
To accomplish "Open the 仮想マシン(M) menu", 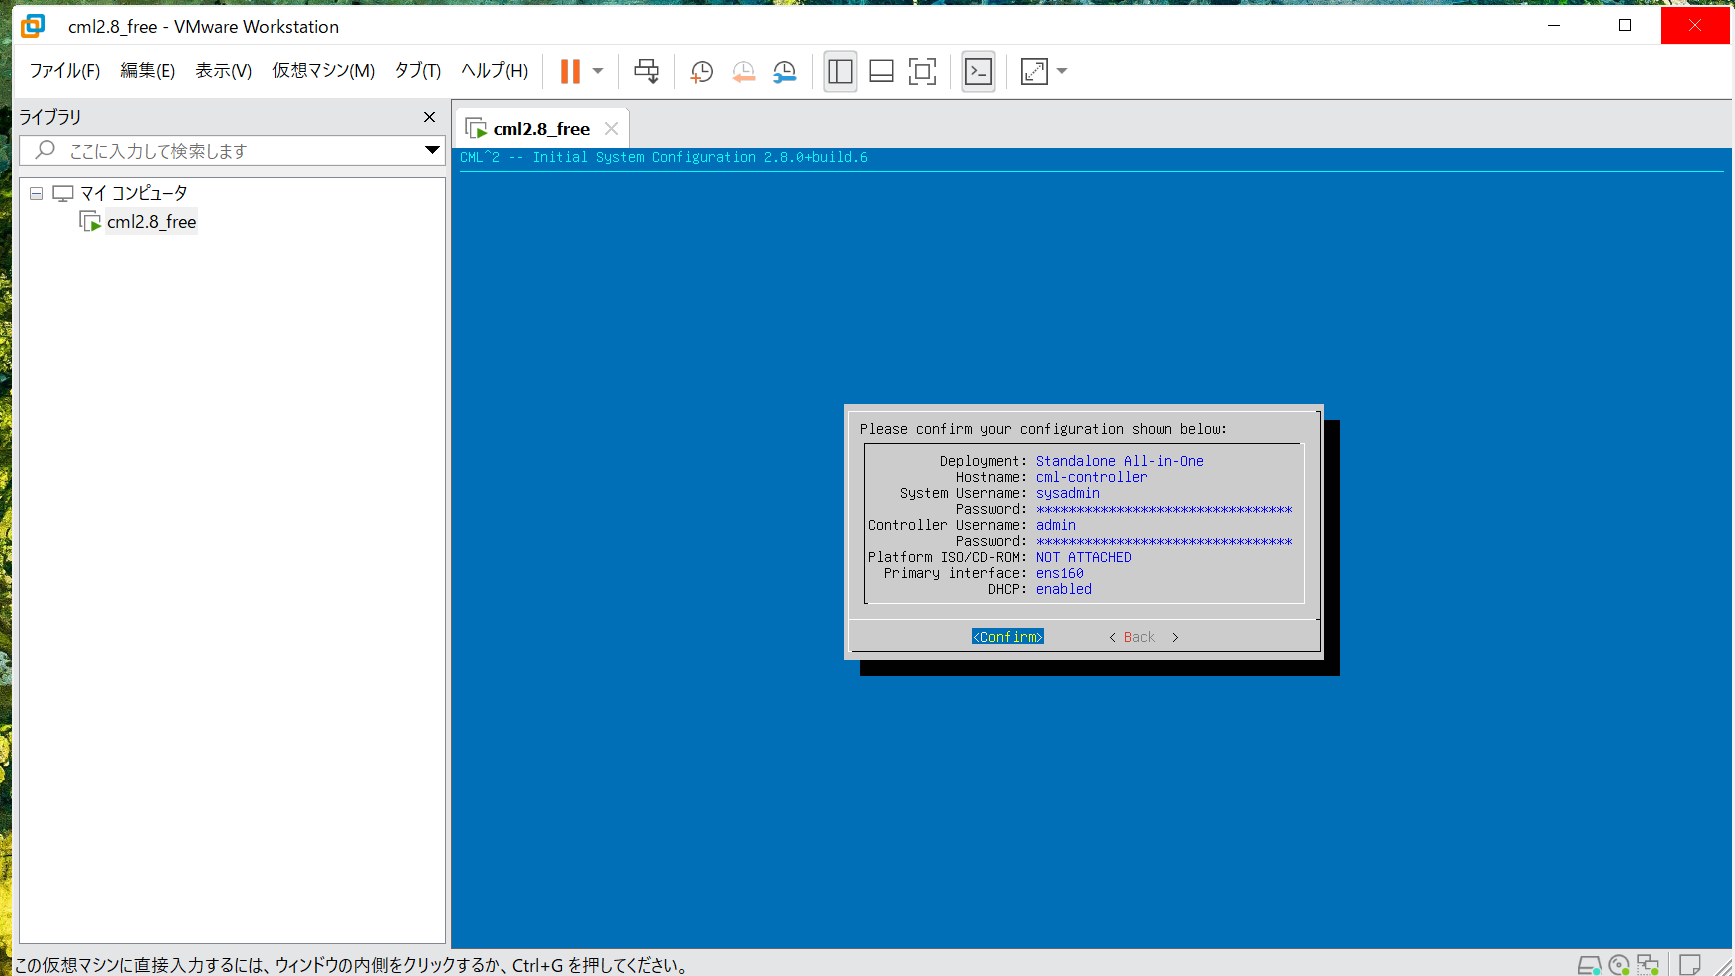I will point(323,71).
